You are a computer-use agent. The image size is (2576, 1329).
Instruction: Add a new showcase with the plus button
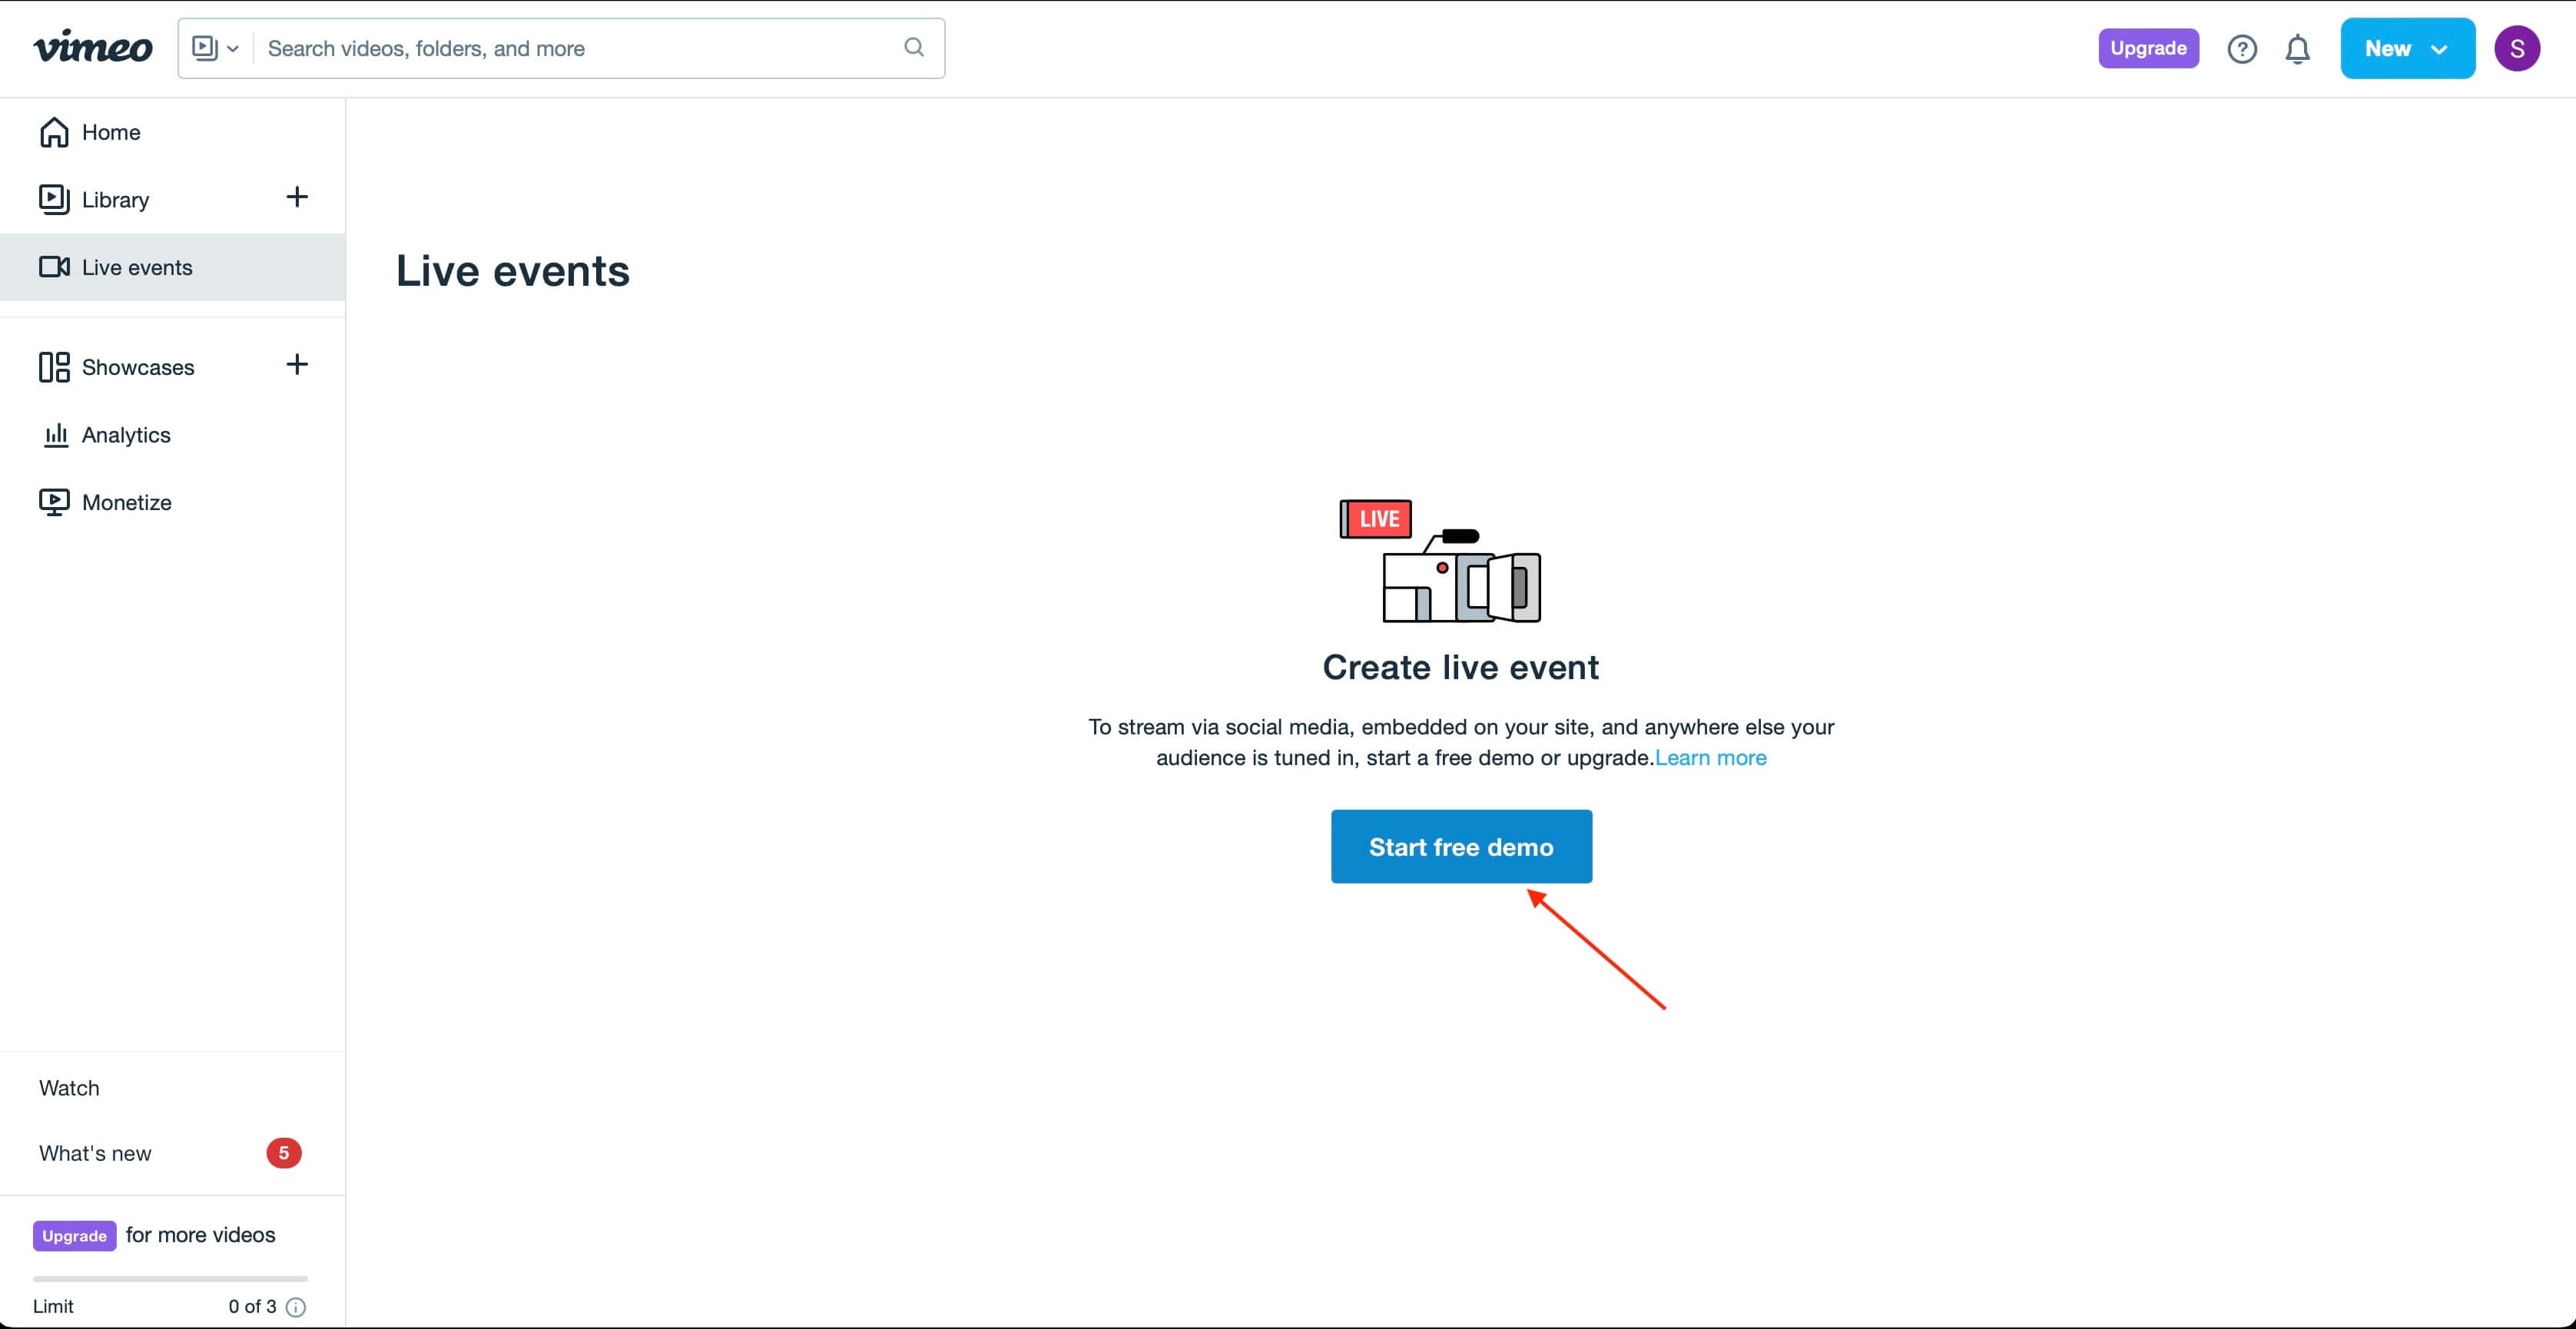click(296, 366)
